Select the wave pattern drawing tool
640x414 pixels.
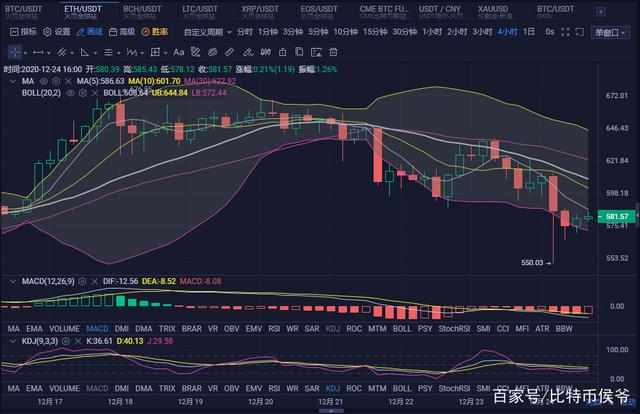pos(131,52)
